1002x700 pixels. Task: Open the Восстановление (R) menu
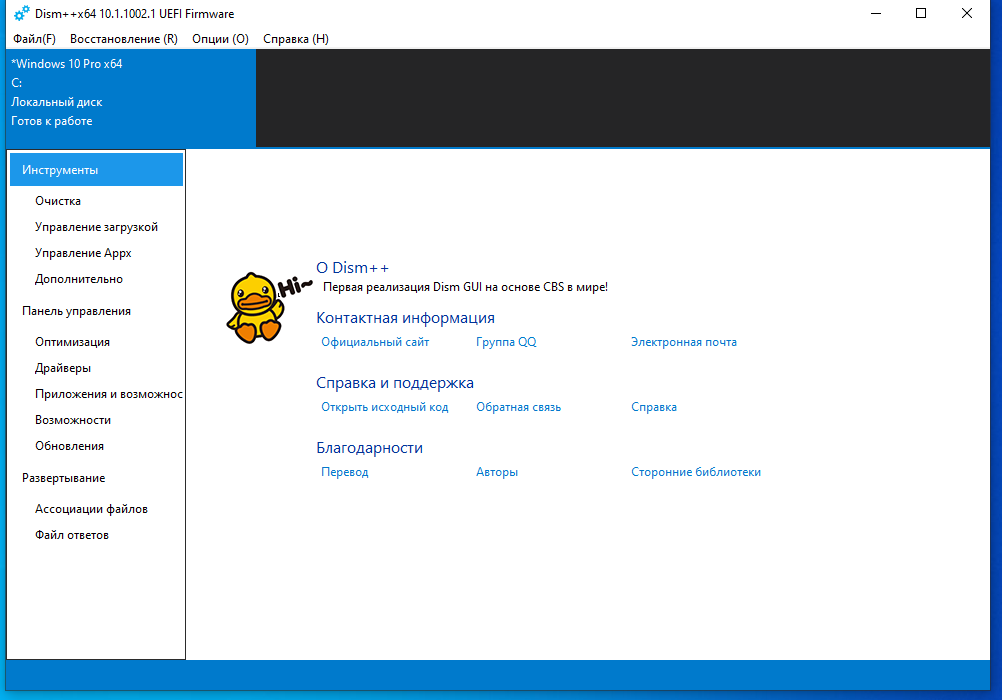pos(123,39)
